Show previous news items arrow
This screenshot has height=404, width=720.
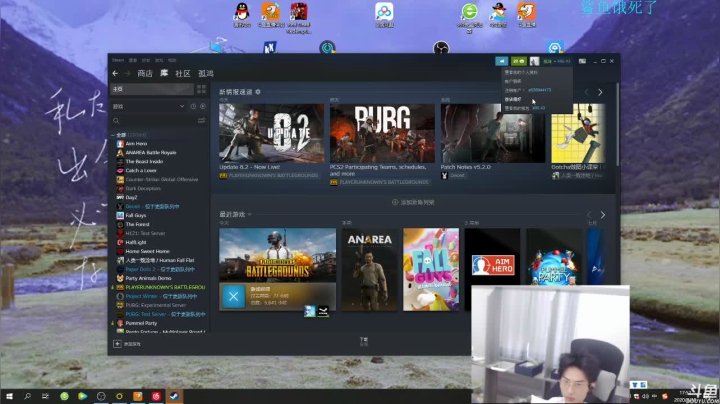tap(586, 92)
